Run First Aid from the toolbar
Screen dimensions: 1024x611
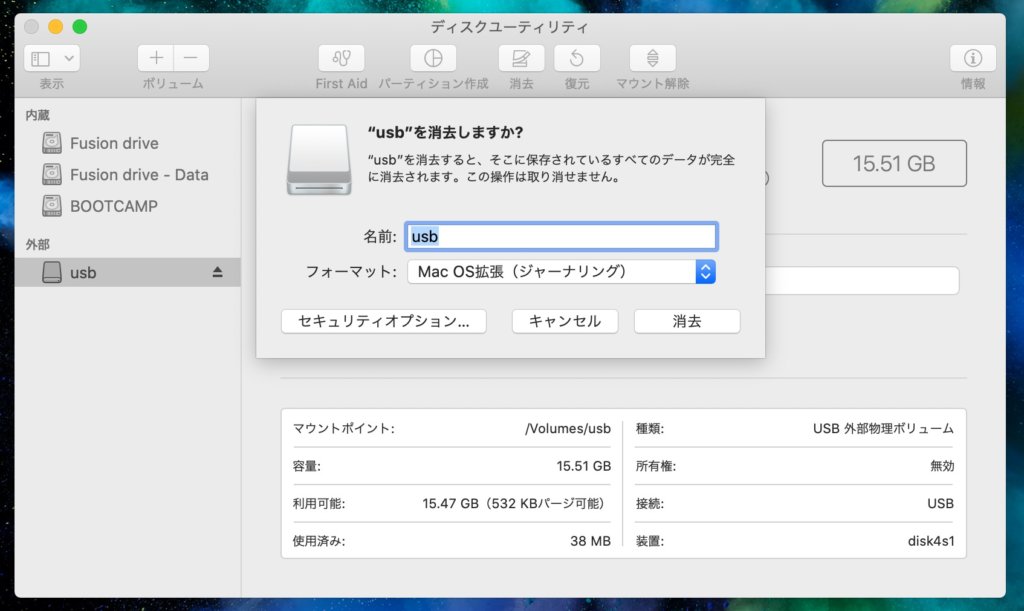[341, 58]
